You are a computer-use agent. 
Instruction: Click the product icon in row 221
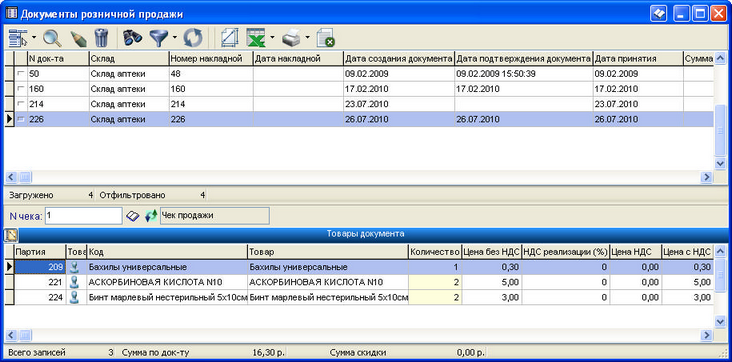click(75, 283)
